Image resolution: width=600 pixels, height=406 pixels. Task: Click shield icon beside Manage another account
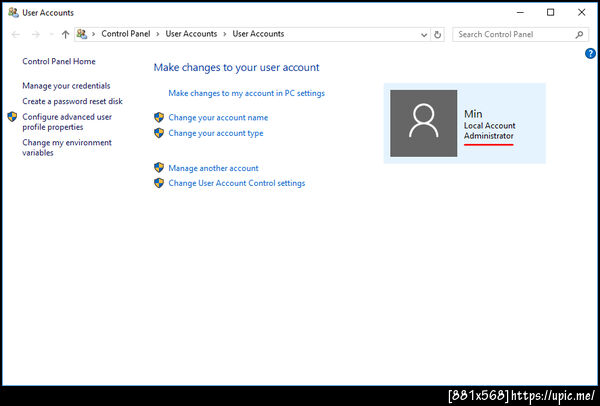click(x=159, y=168)
